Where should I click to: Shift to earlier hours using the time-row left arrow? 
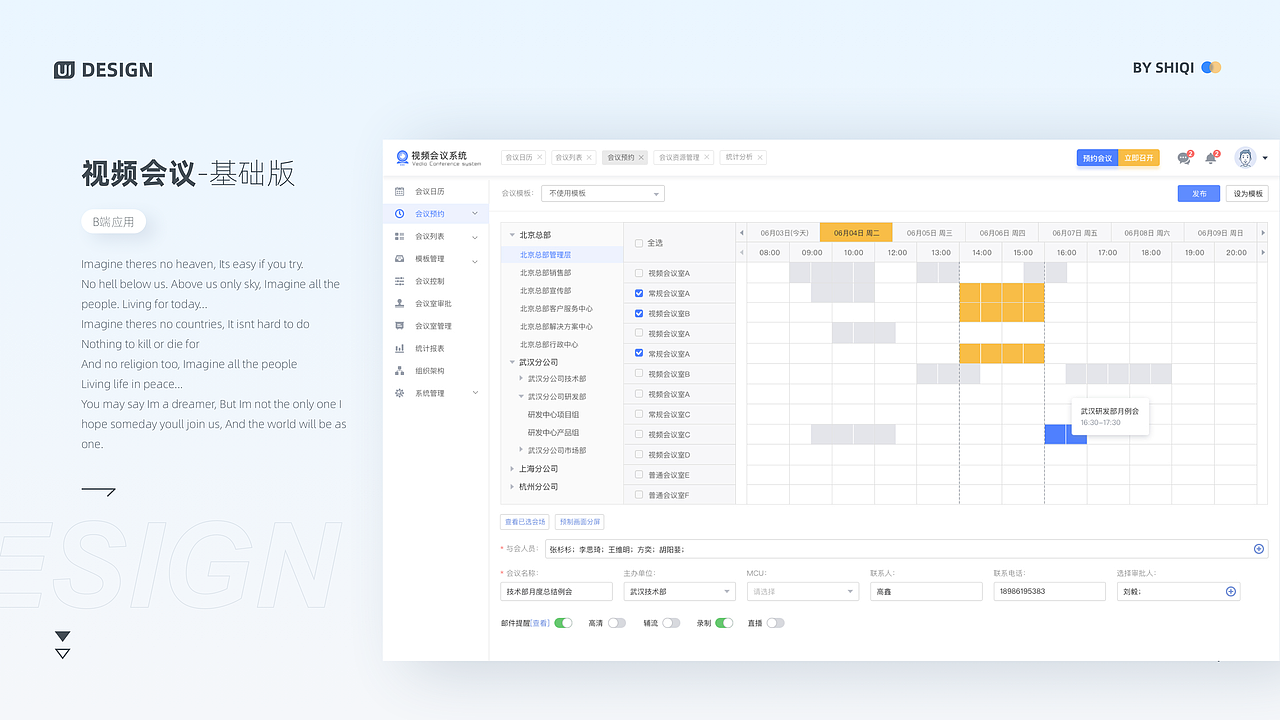pyautogui.click(x=741, y=252)
